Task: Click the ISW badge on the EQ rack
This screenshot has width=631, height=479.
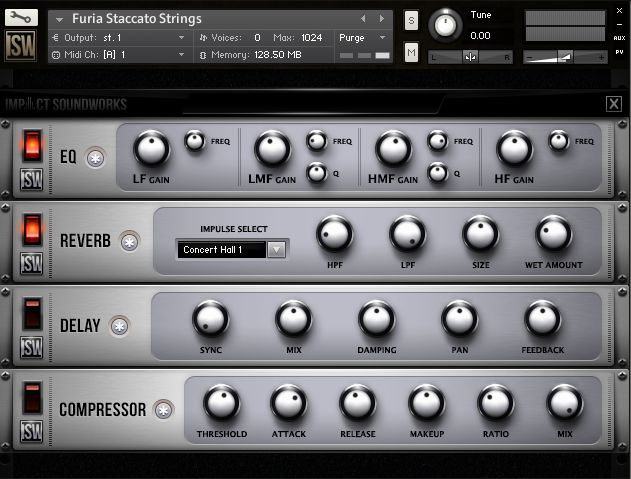Action: click(31, 179)
